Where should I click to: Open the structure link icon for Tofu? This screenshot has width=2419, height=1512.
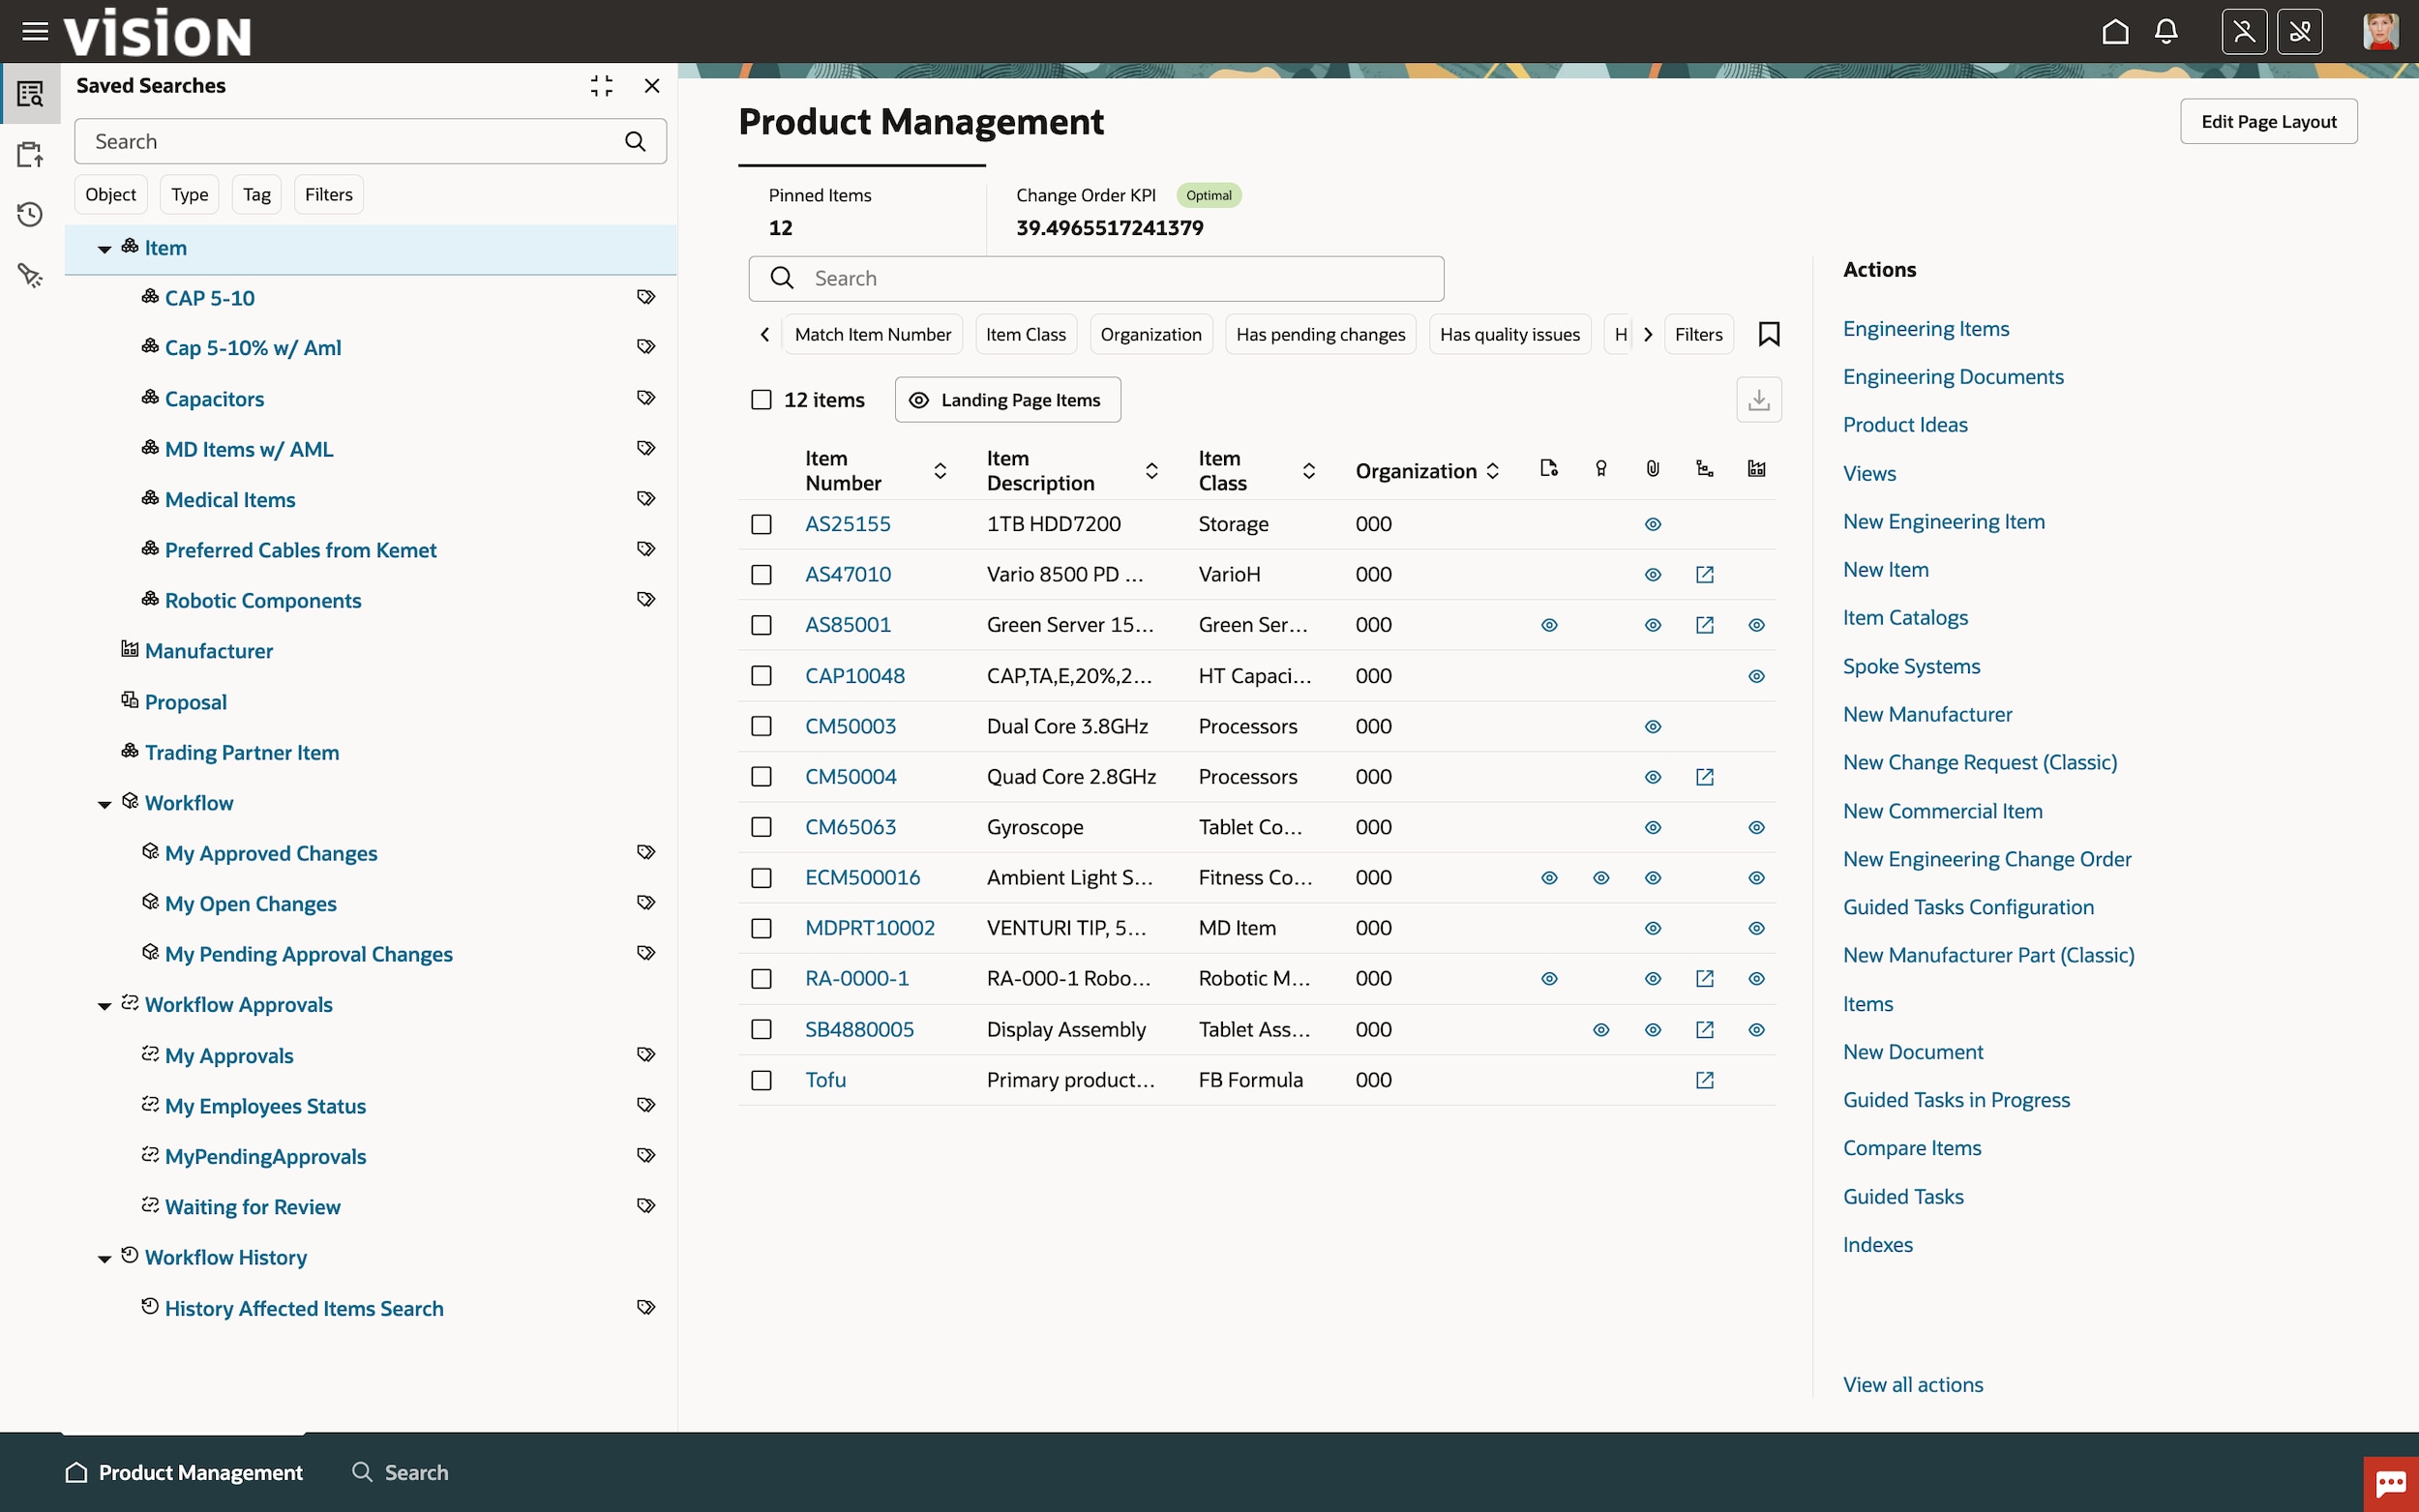[1704, 1080]
